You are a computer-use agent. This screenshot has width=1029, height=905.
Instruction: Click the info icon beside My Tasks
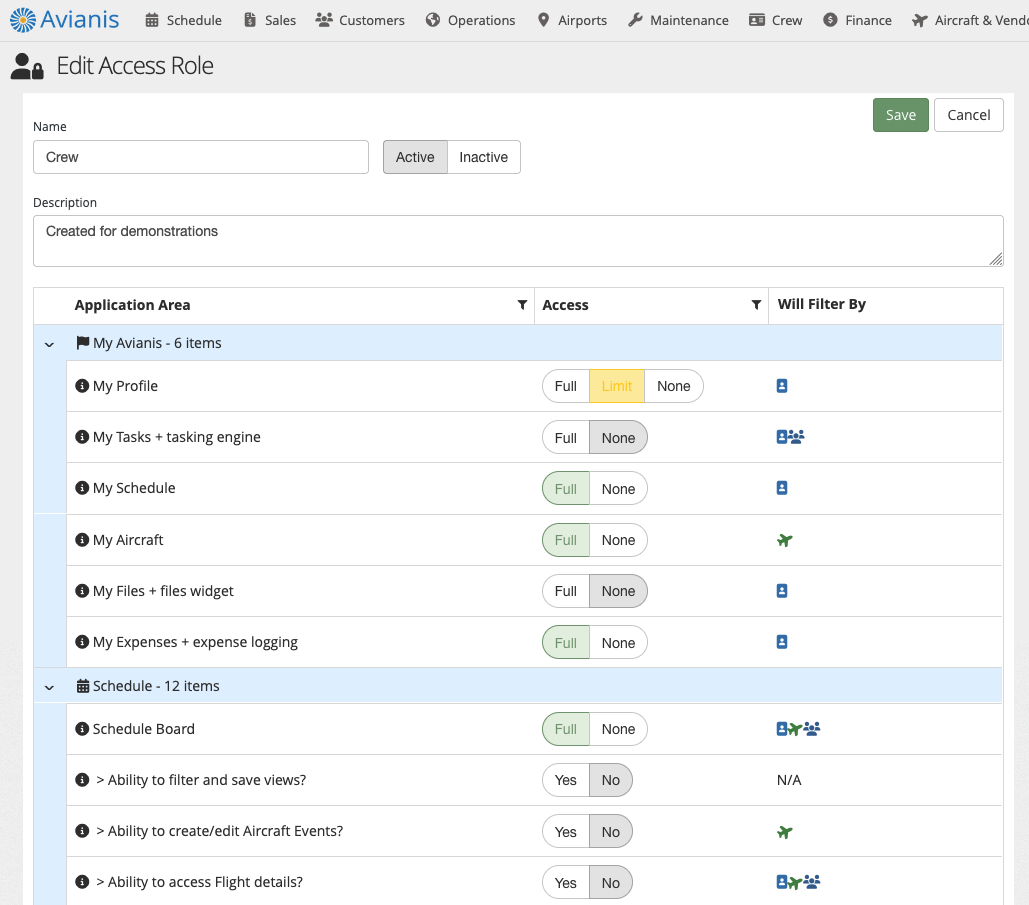(x=82, y=437)
